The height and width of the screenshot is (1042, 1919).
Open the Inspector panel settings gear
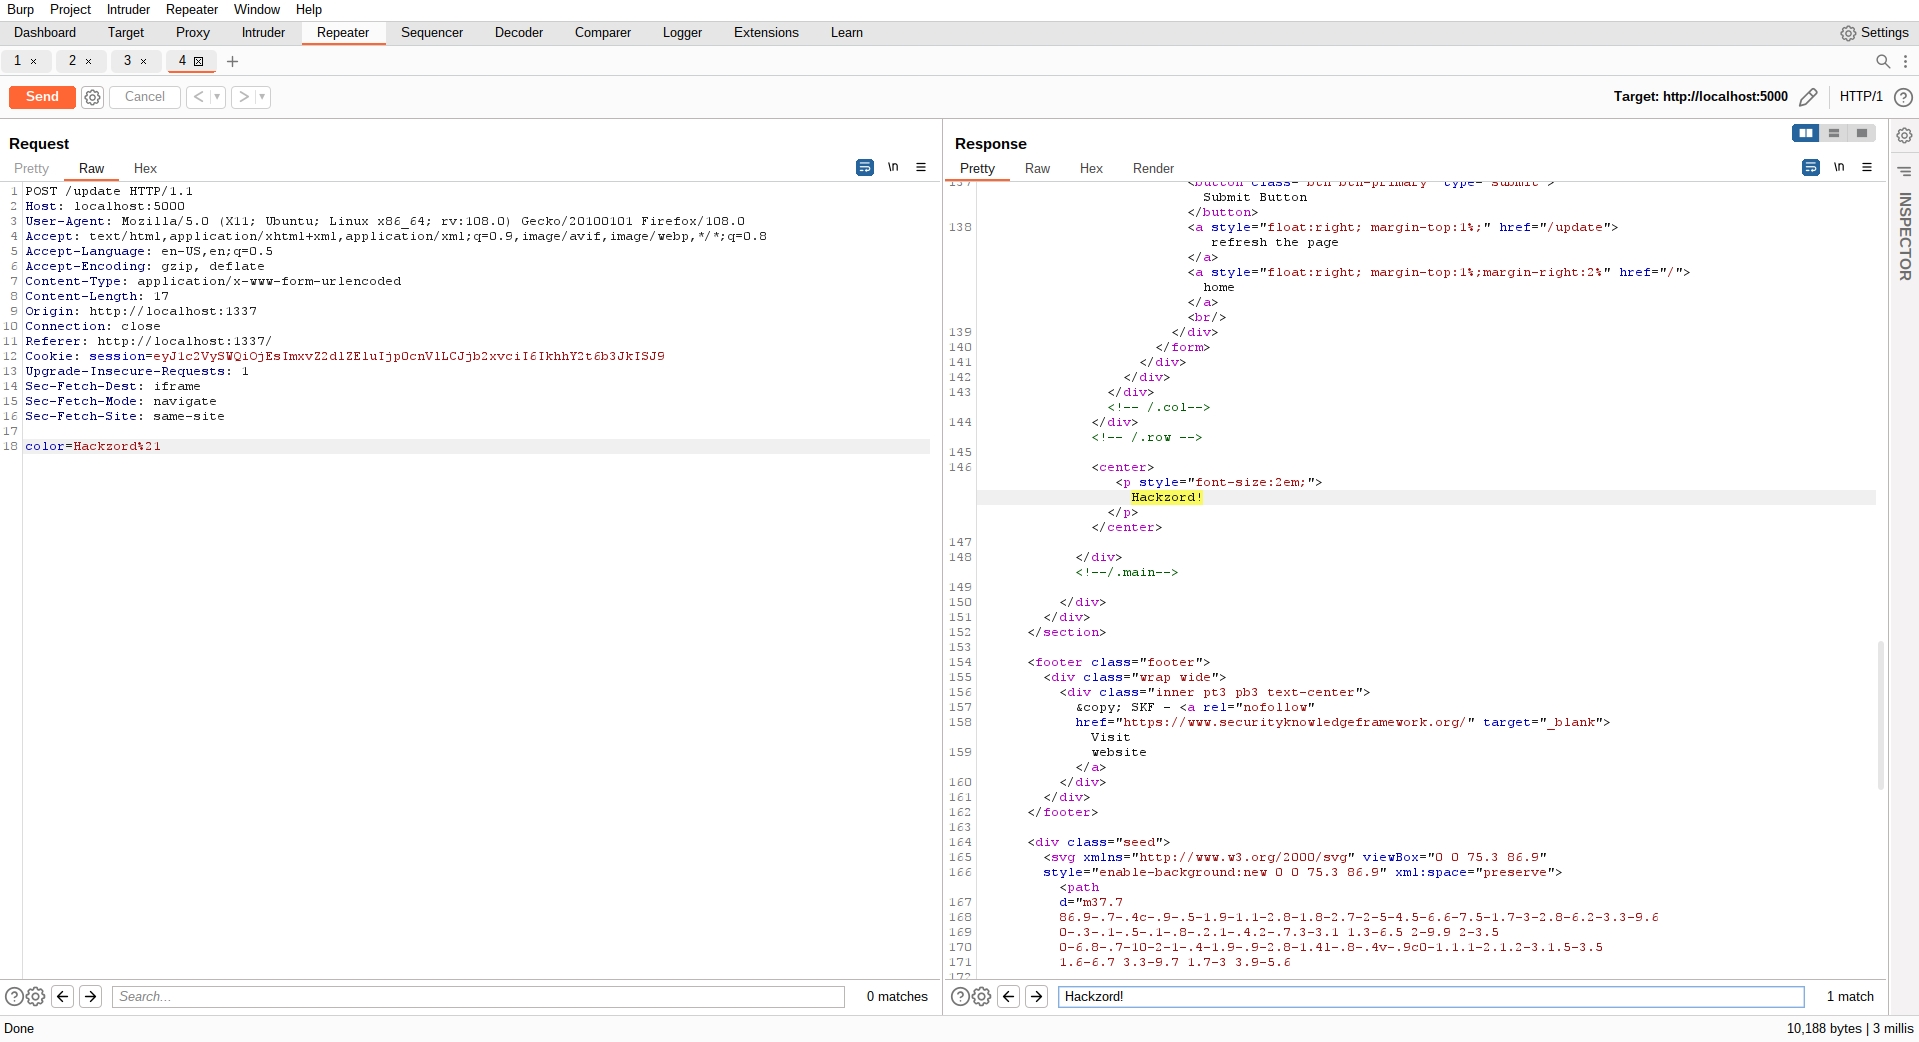tap(1904, 135)
